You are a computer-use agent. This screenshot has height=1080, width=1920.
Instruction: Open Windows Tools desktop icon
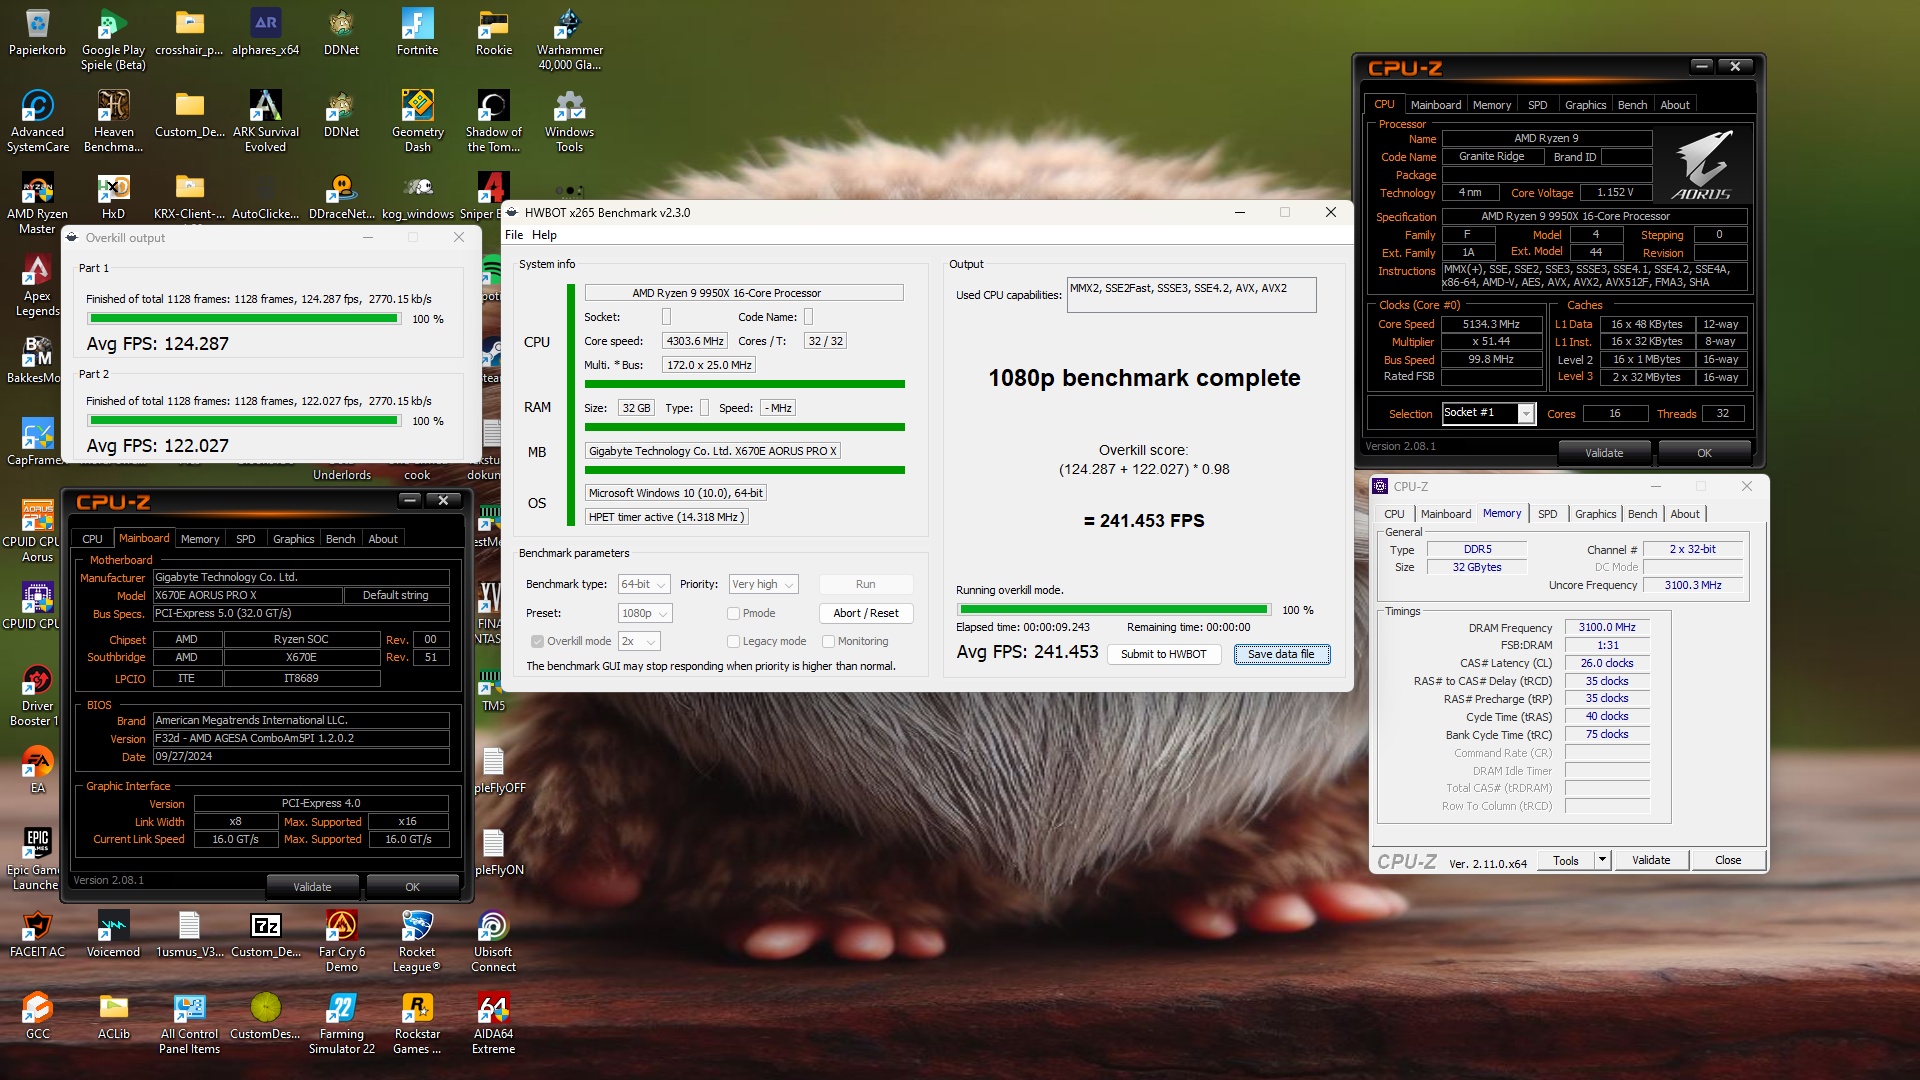570,122
